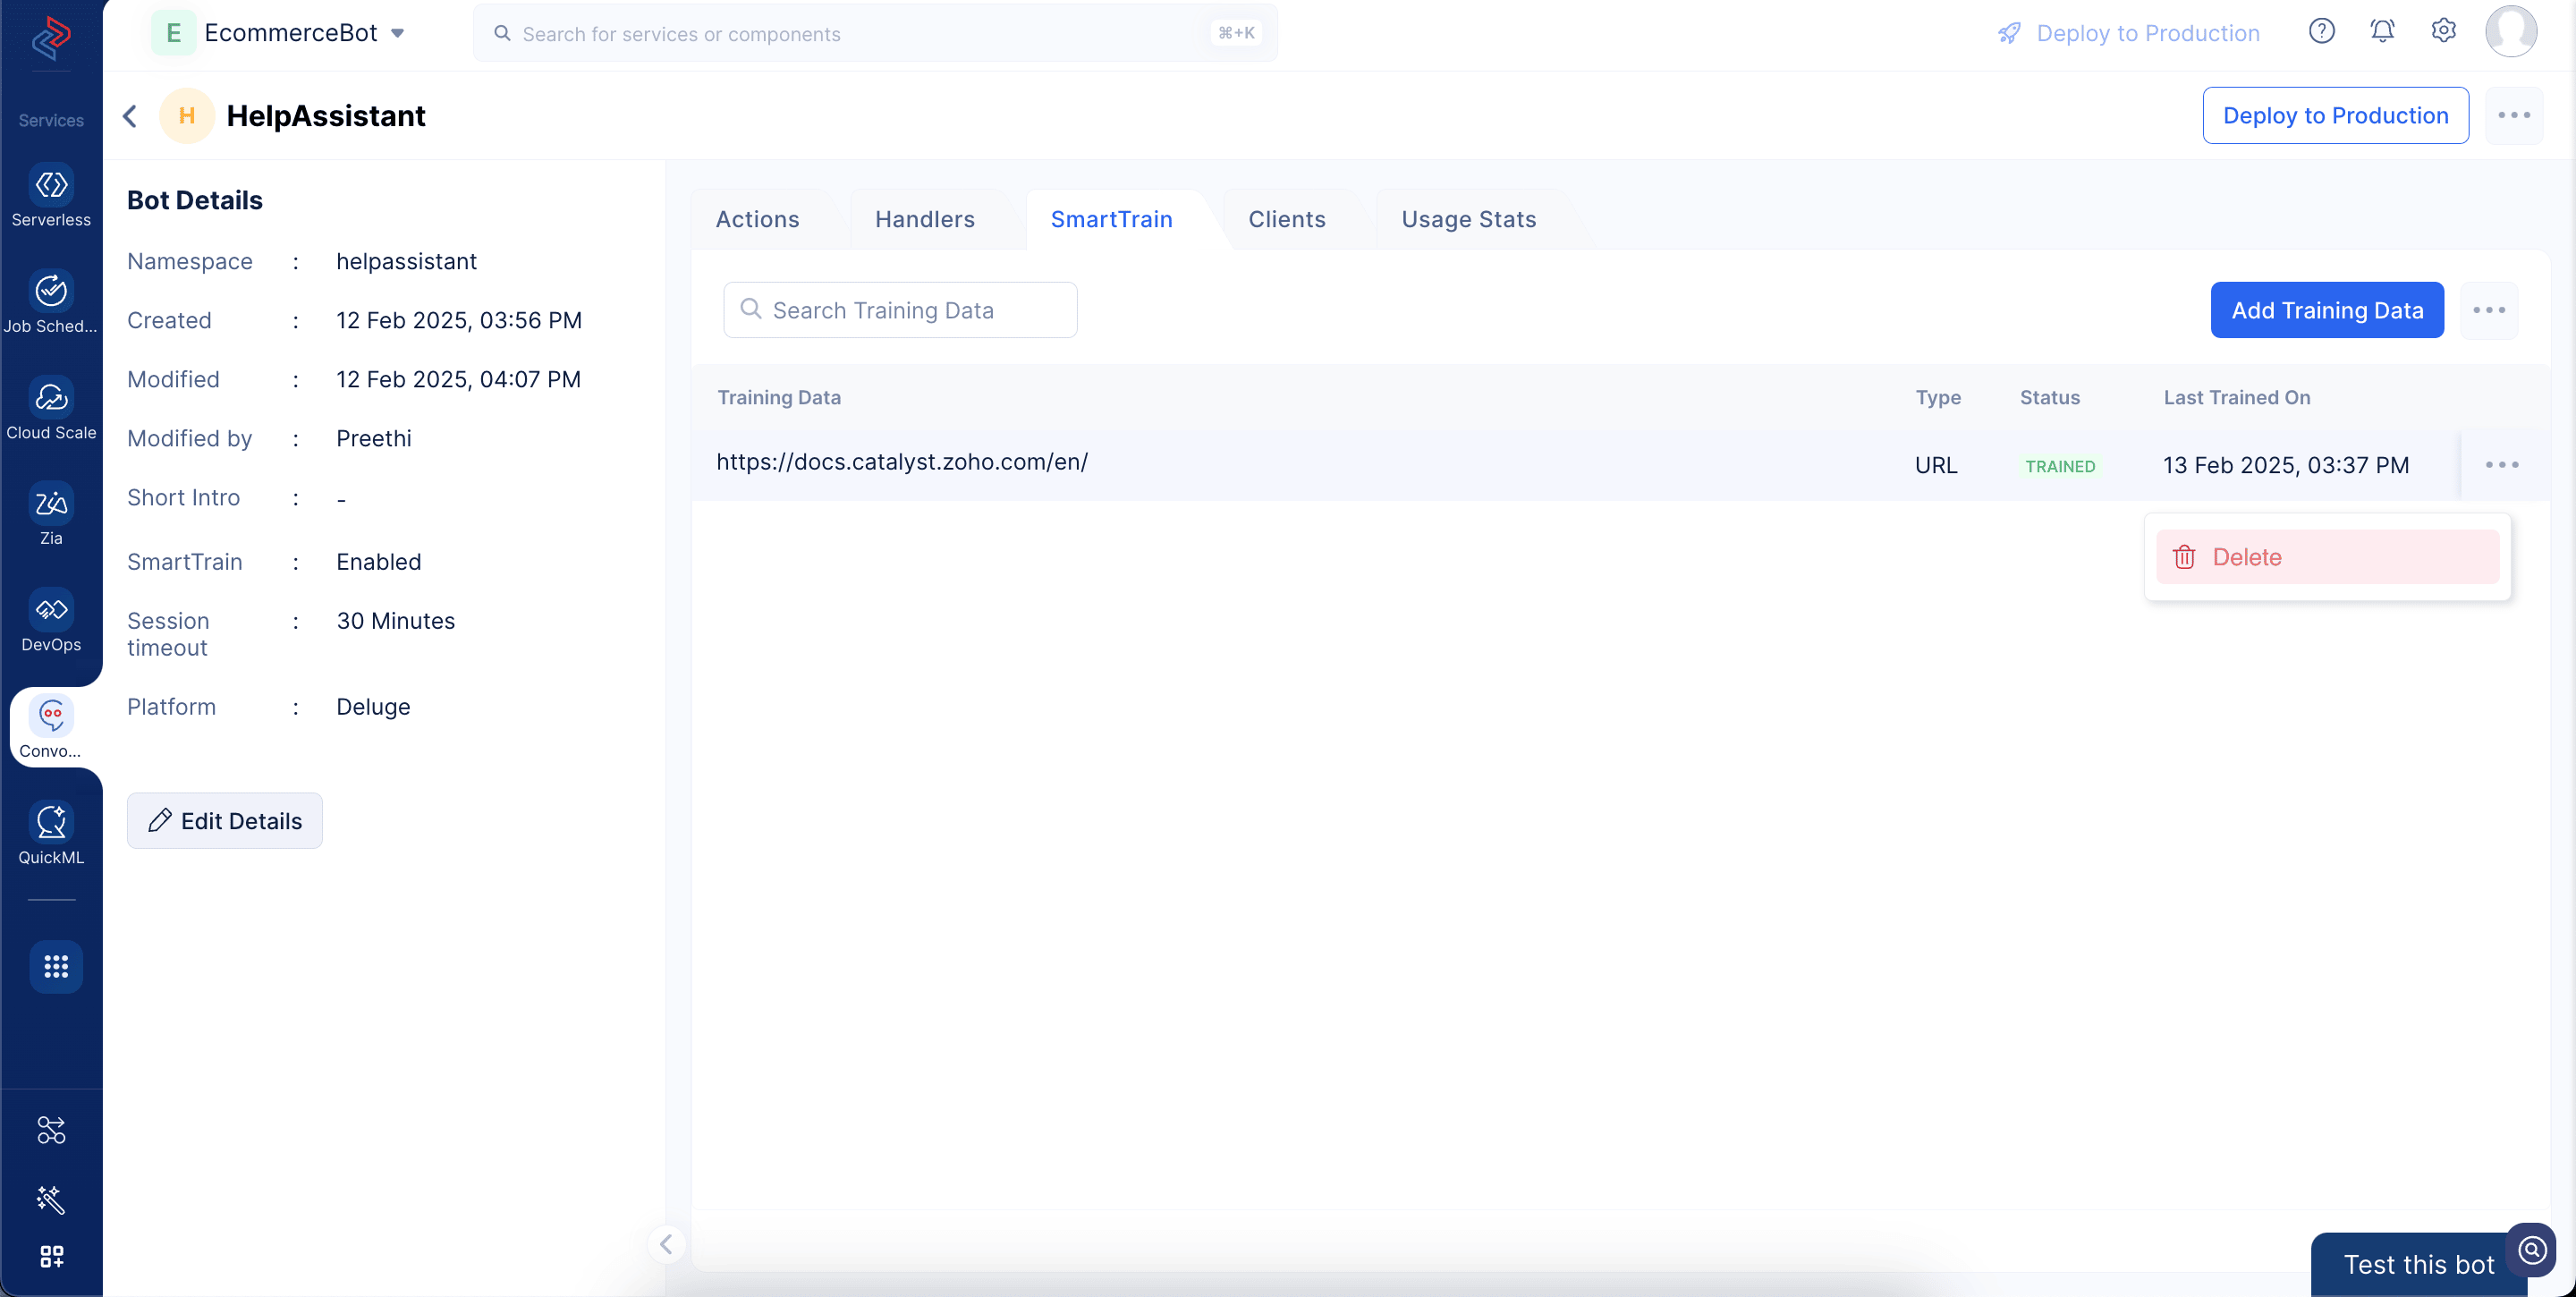2576x1297 pixels.
Task: Click the 30 Minutes session timeout value
Action: pyautogui.click(x=396, y=621)
